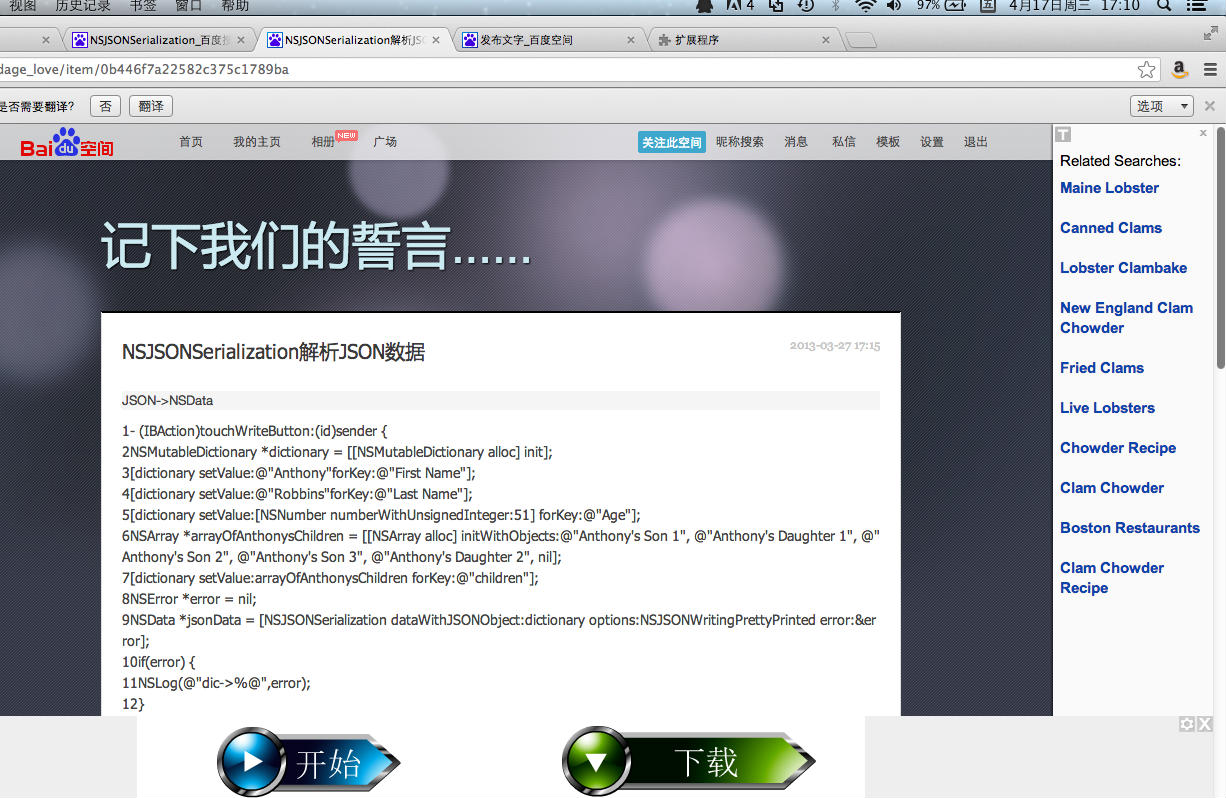Click the 否 button in translate bar
The width and height of the screenshot is (1226, 798).
click(105, 106)
